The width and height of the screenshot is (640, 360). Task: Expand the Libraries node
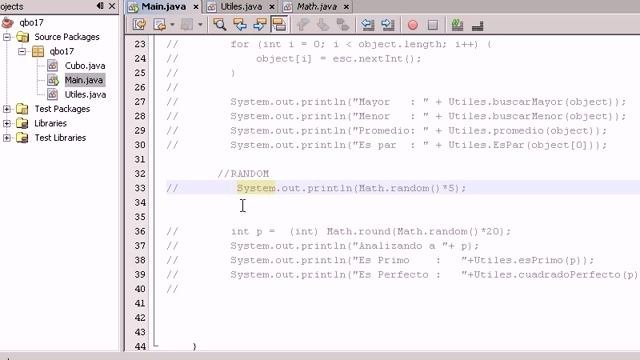coord(7,123)
